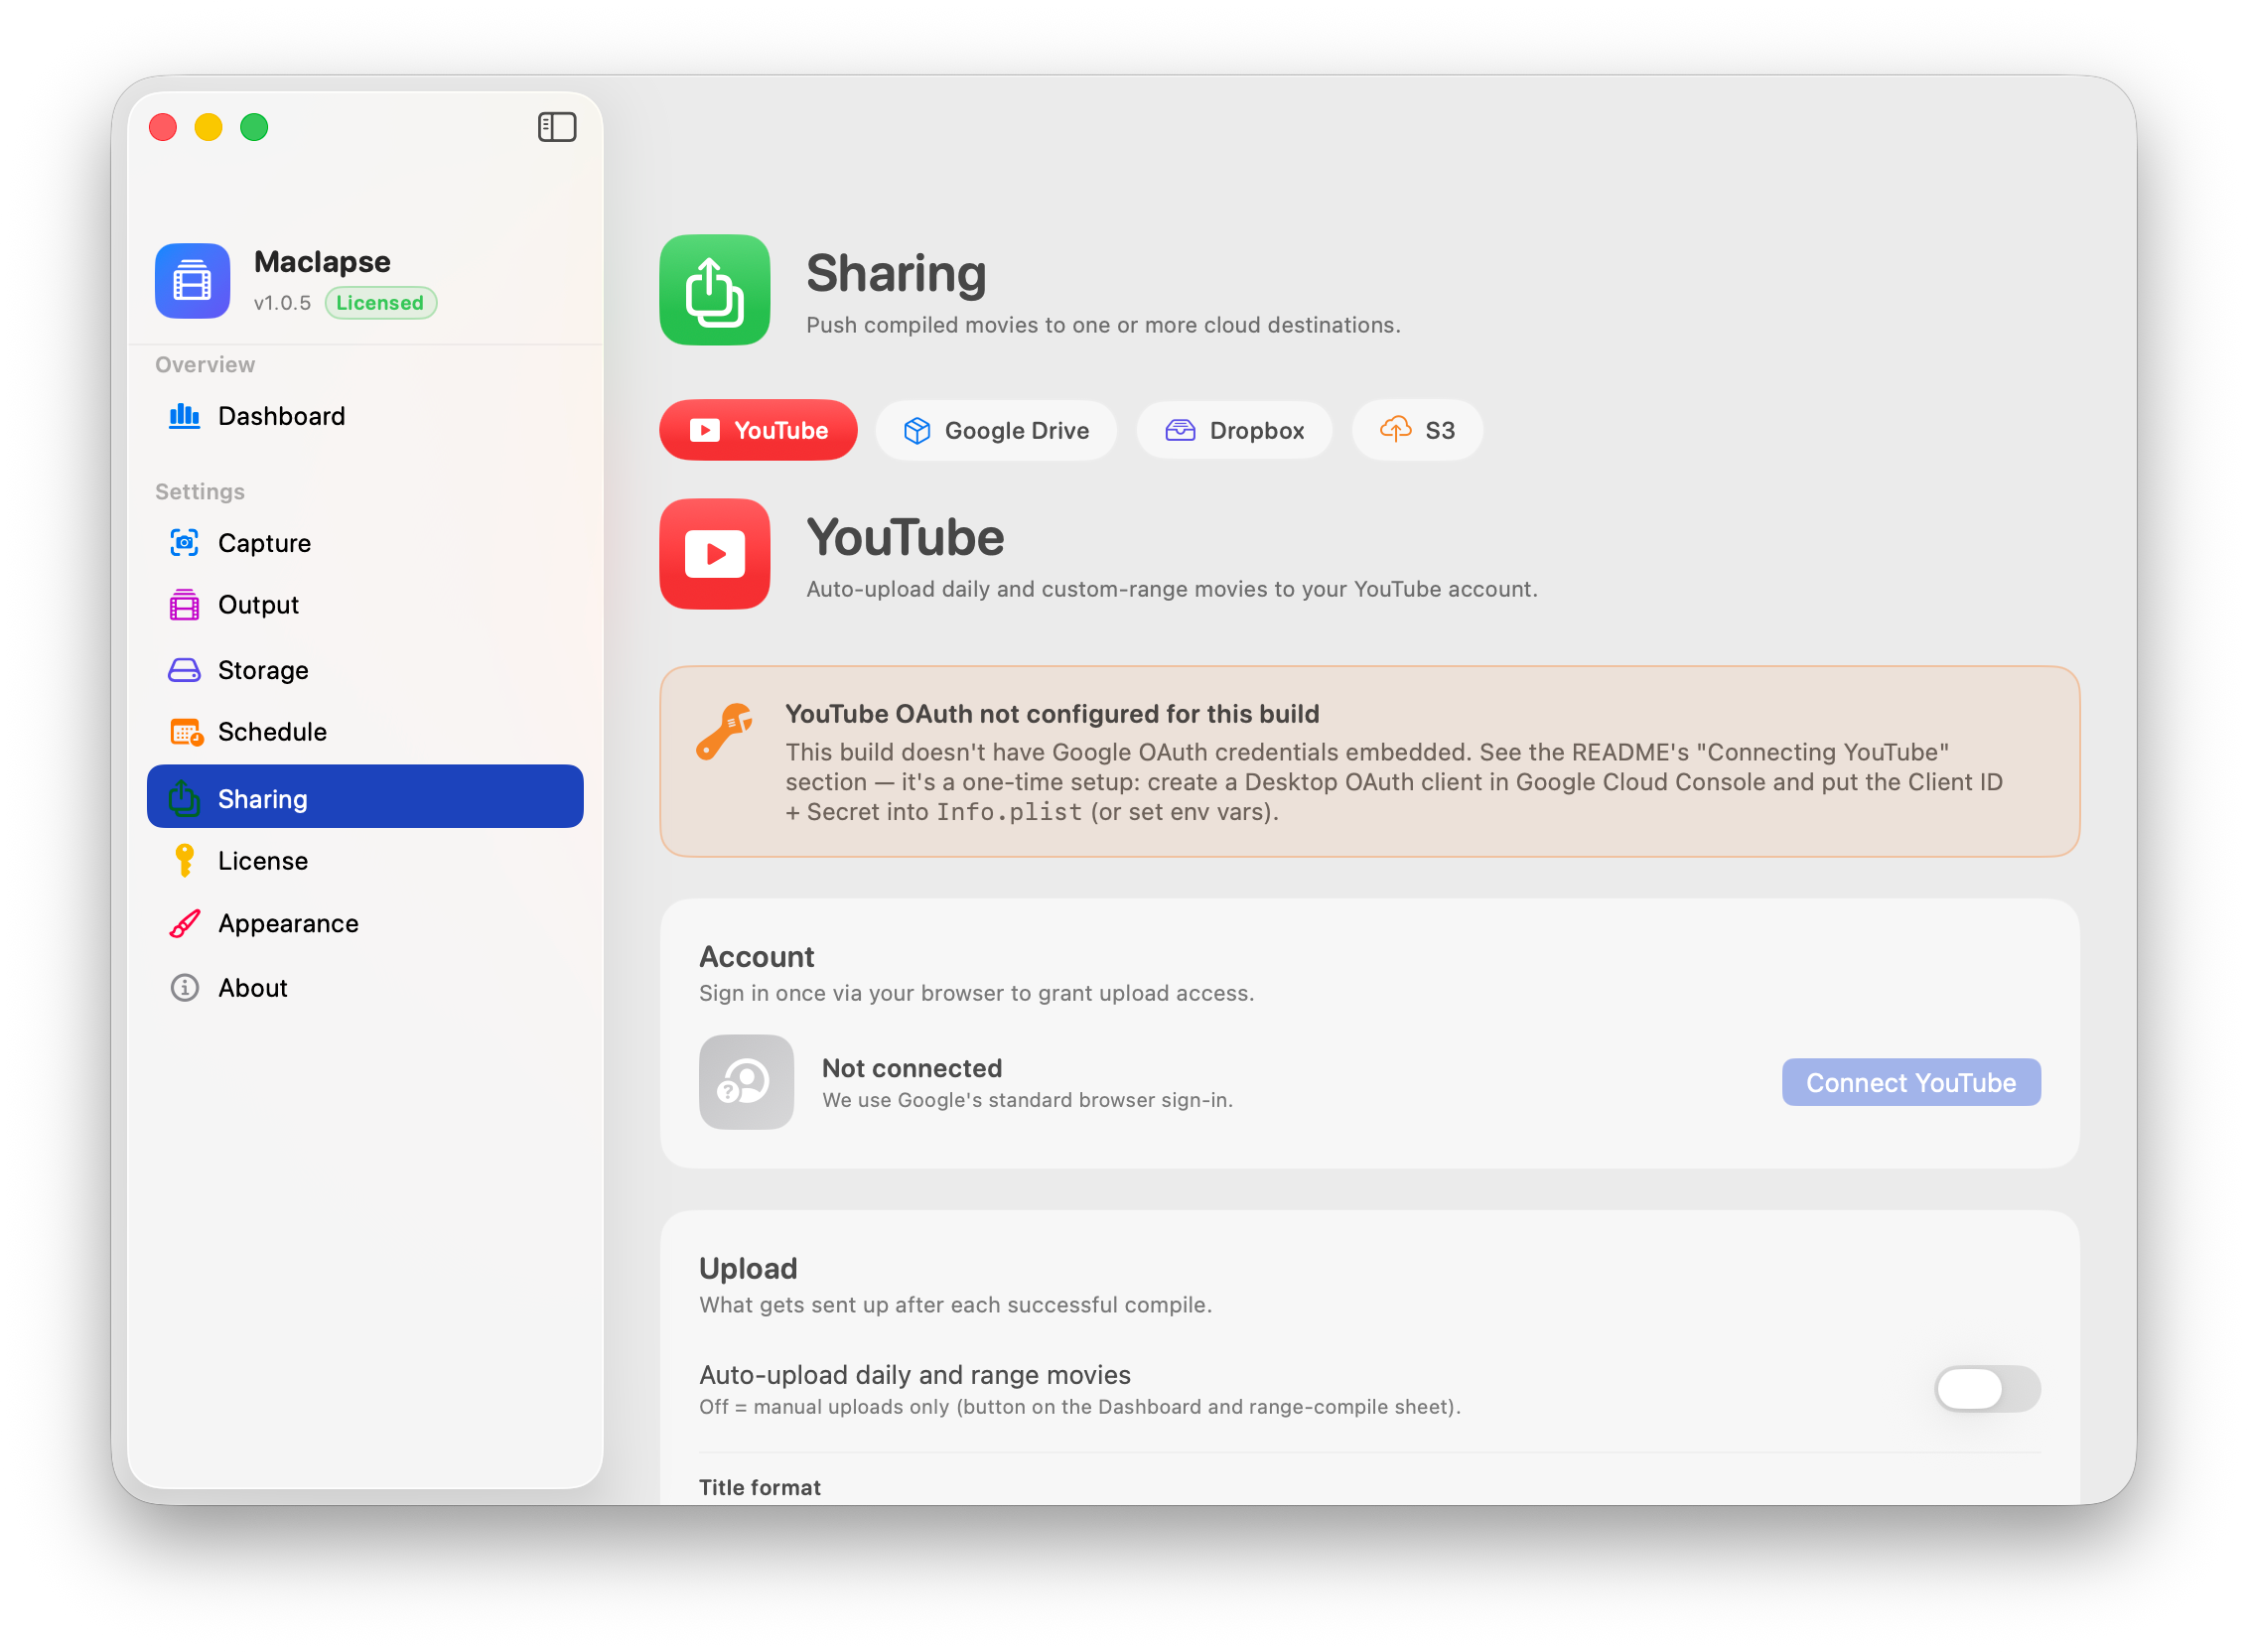The width and height of the screenshot is (2248, 1652).
Task: Toggle the sidebar visibility icon
Action: pyautogui.click(x=557, y=127)
